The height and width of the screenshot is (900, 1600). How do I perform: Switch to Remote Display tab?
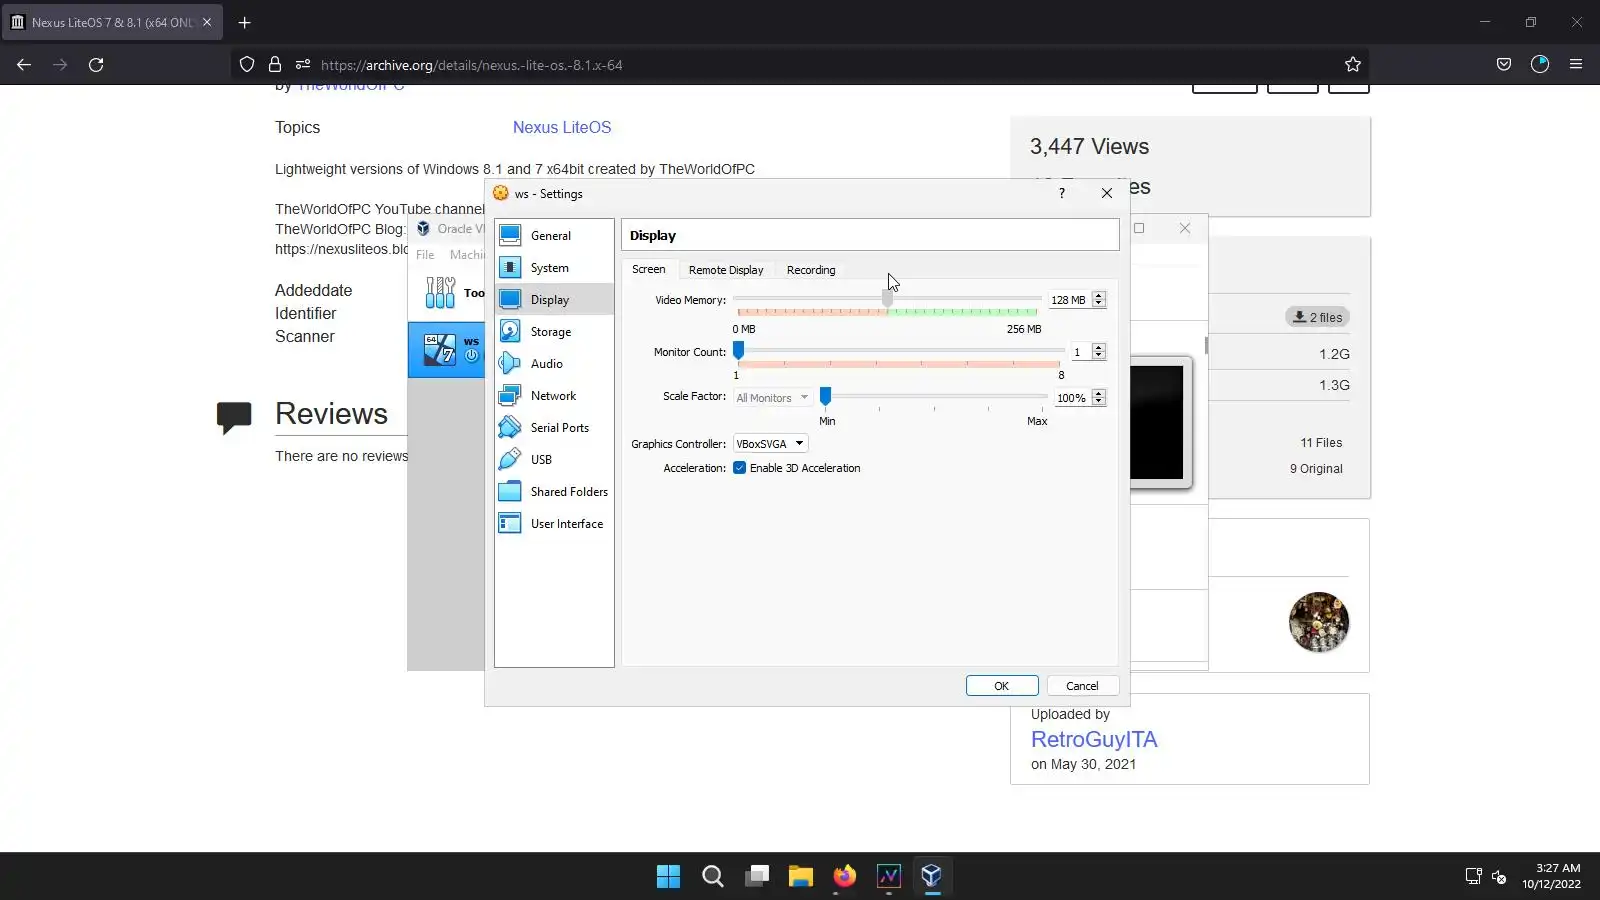click(x=726, y=270)
